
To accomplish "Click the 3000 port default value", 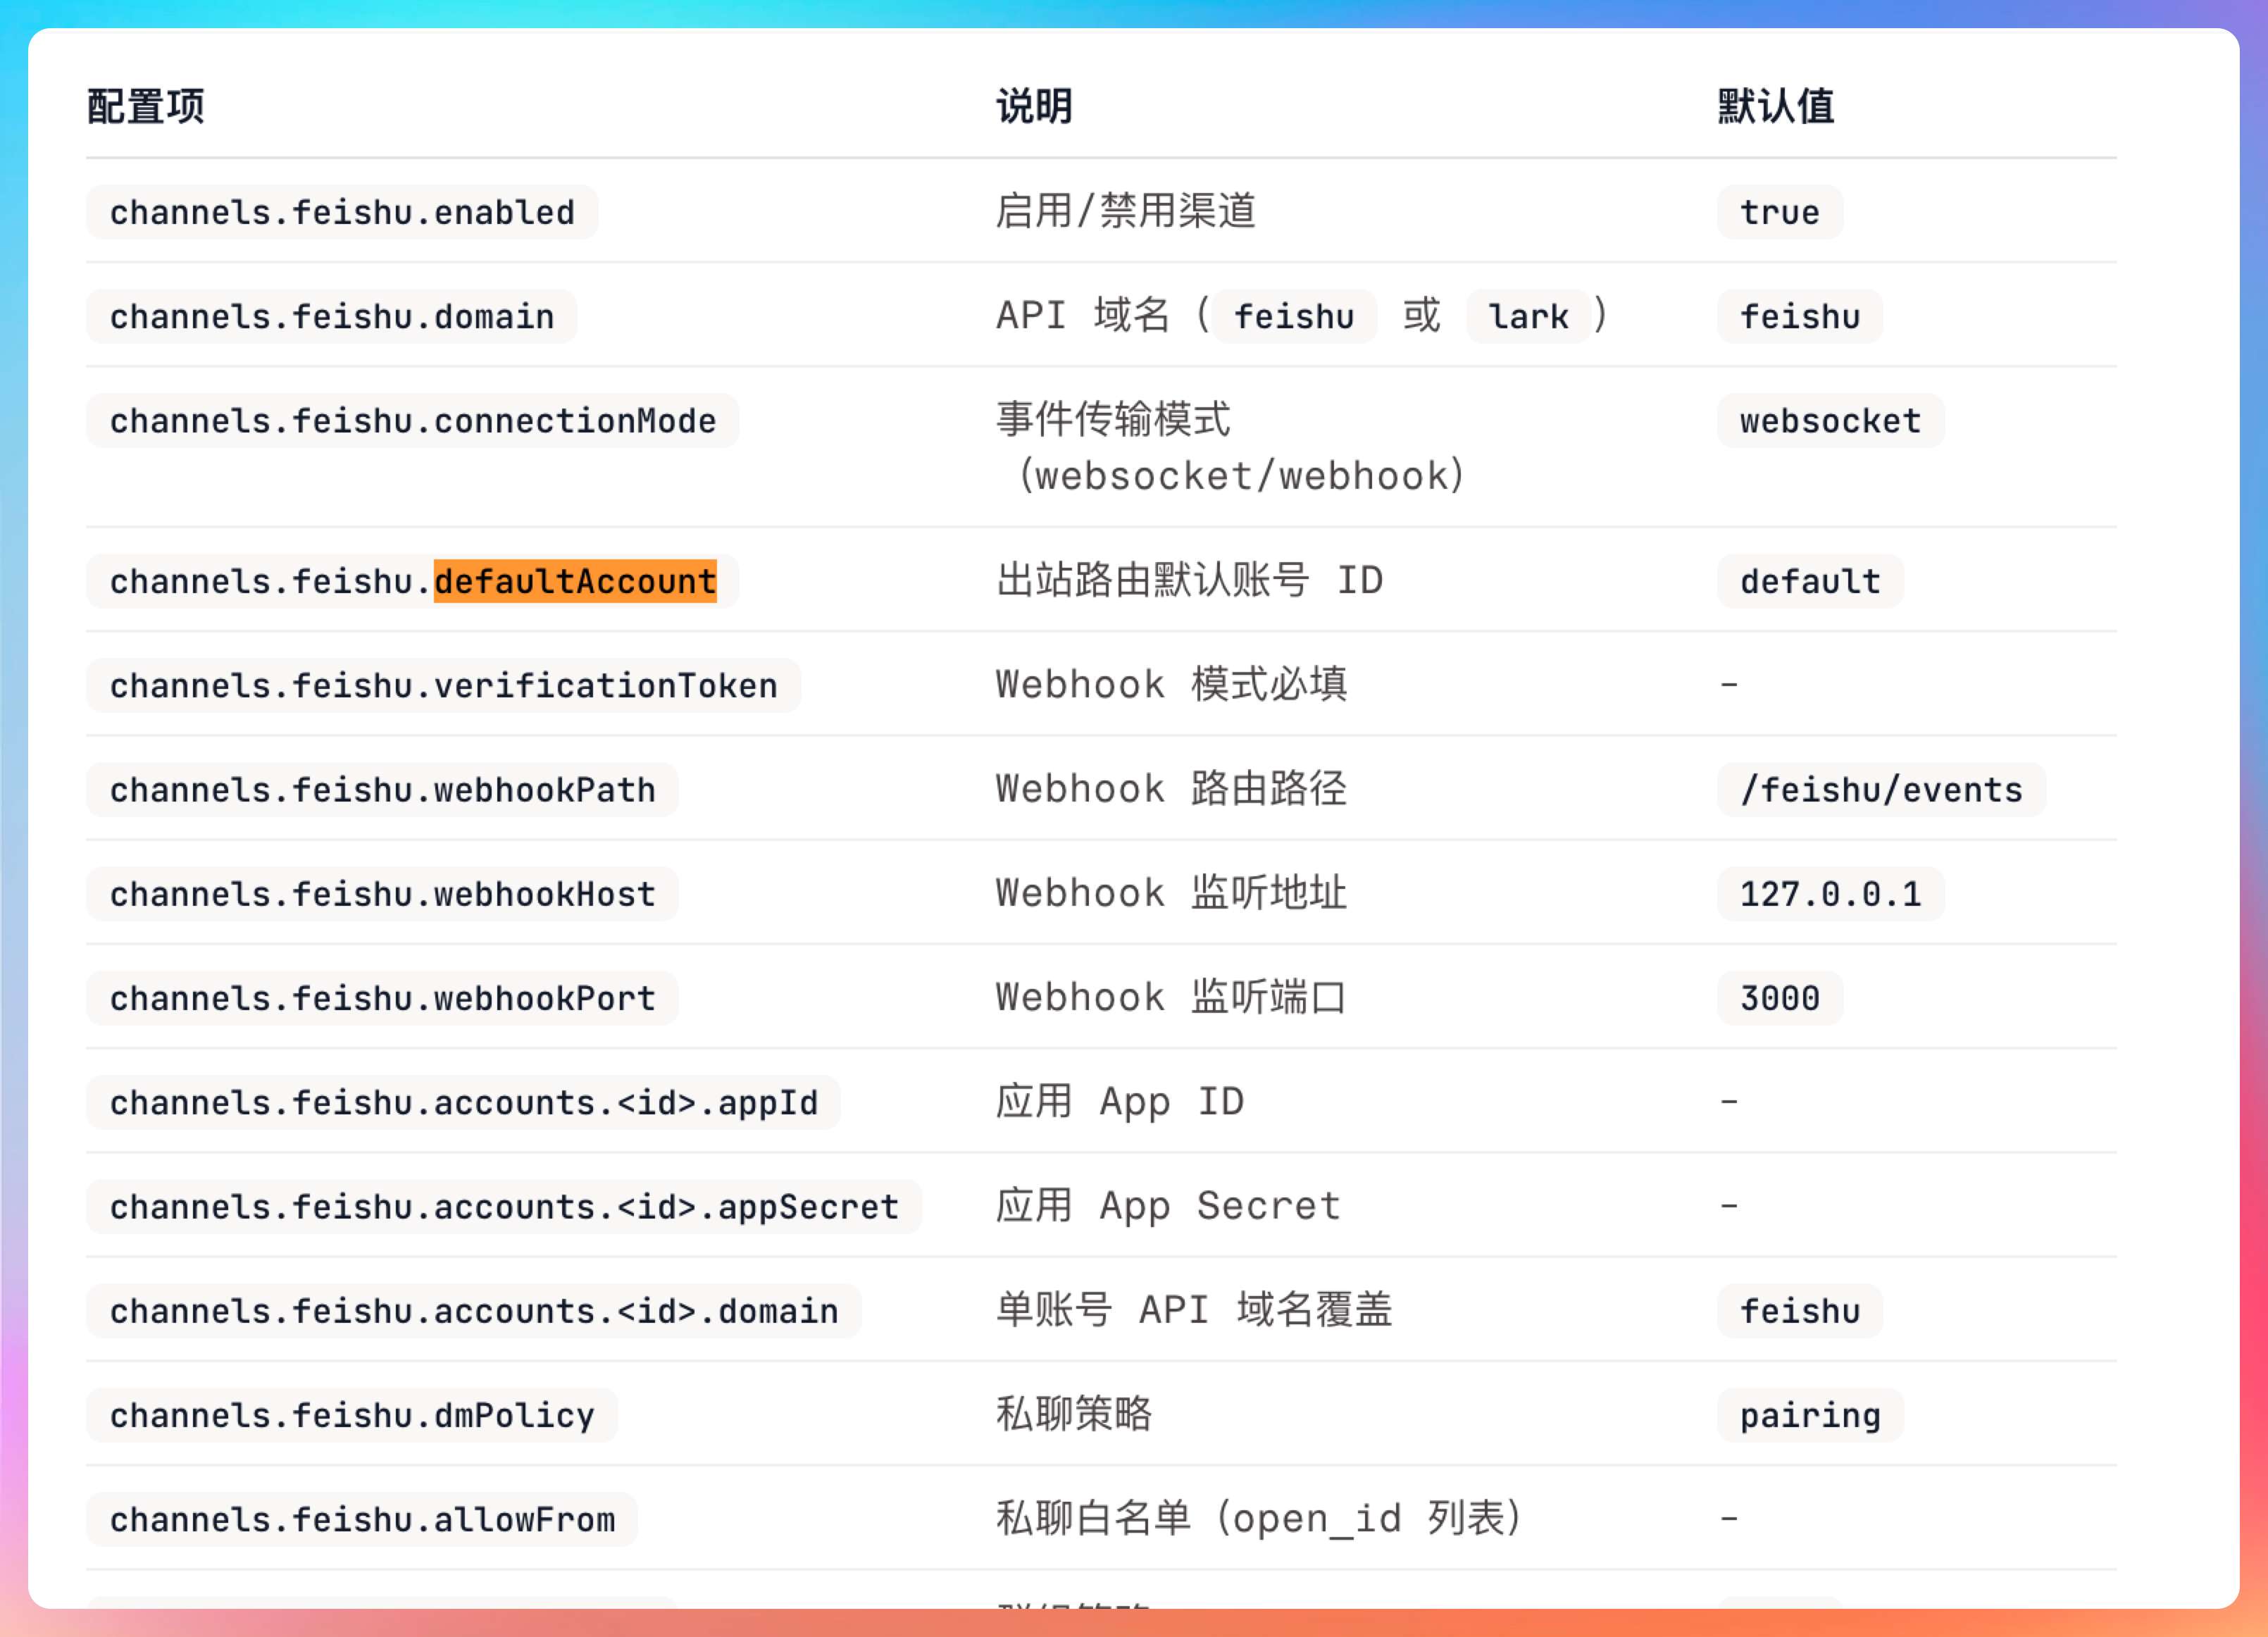I will pyautogui.click(x=1779, y=998).
